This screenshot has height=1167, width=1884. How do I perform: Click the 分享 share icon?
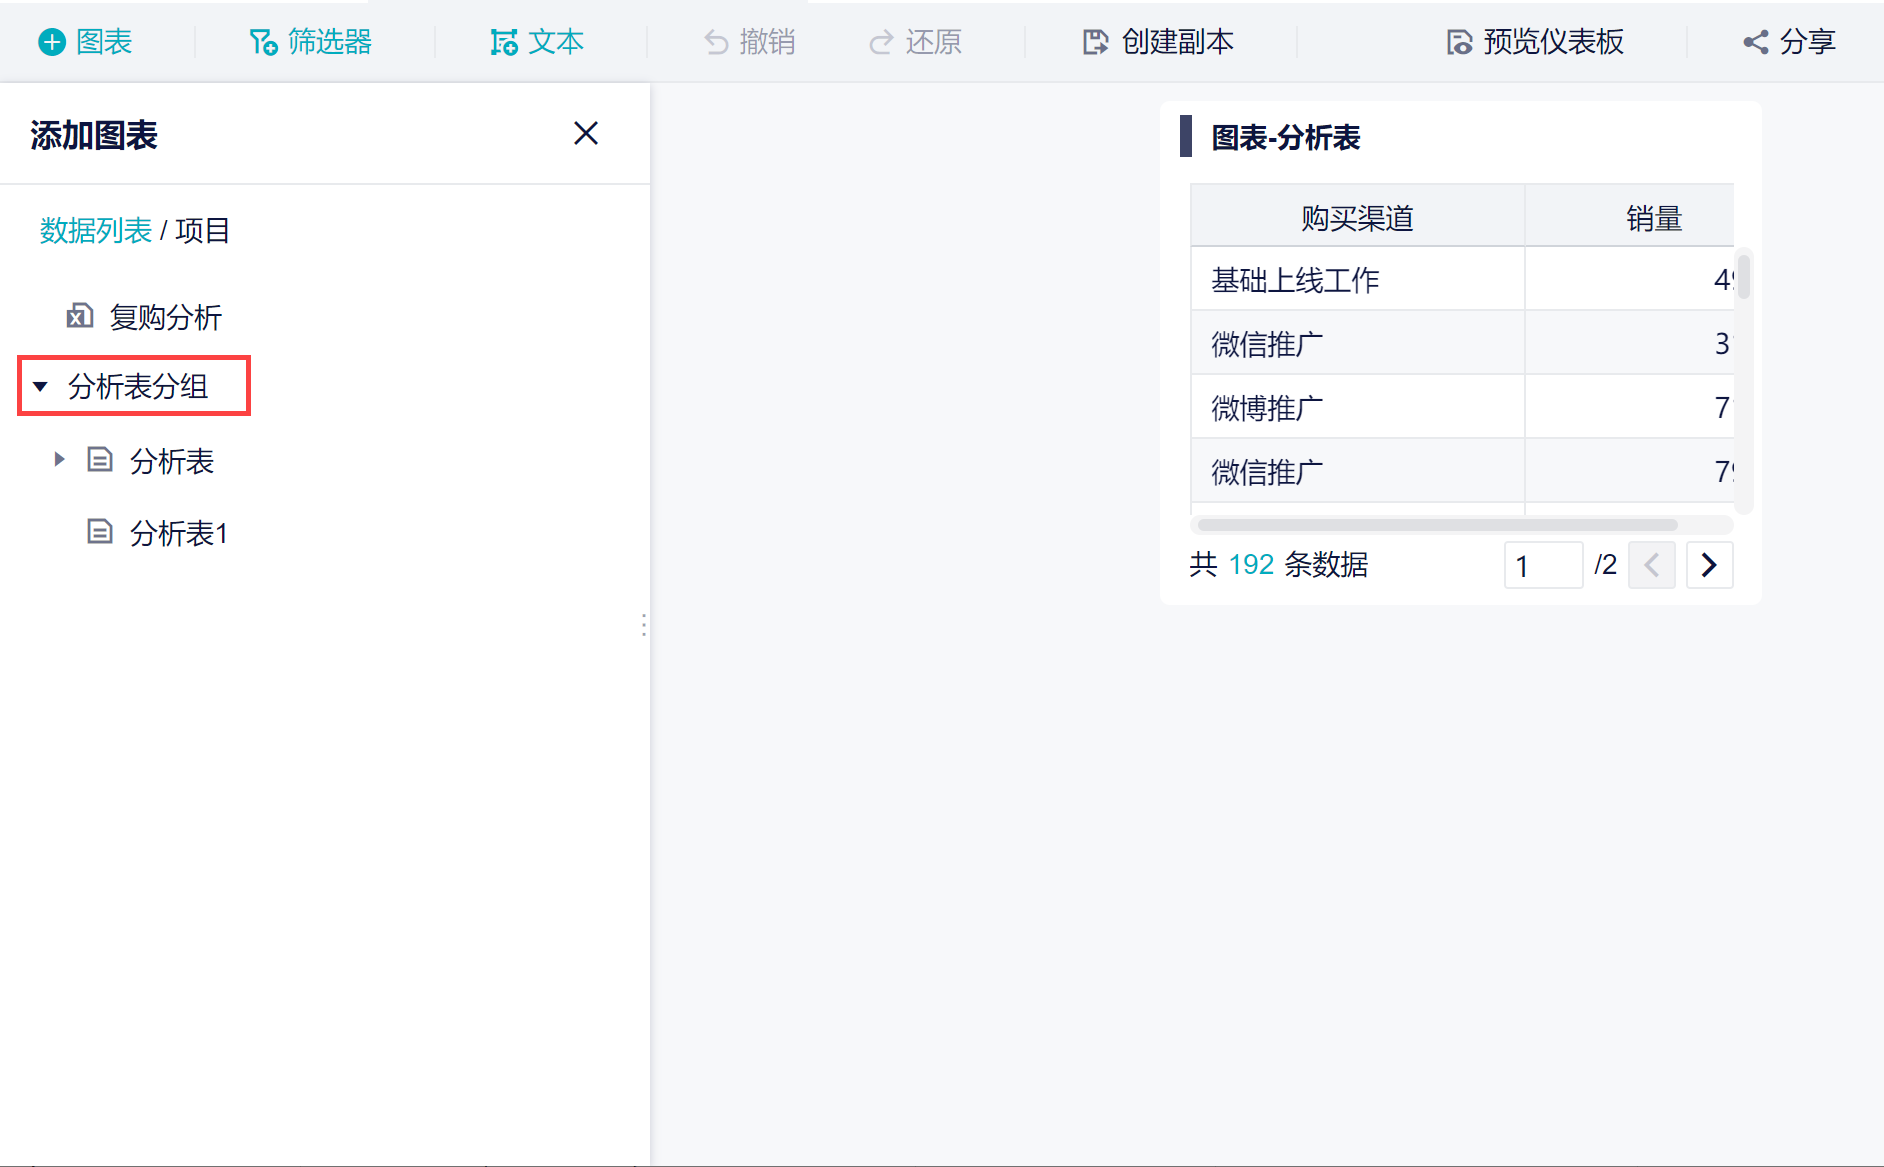[x=1756, y=42]
